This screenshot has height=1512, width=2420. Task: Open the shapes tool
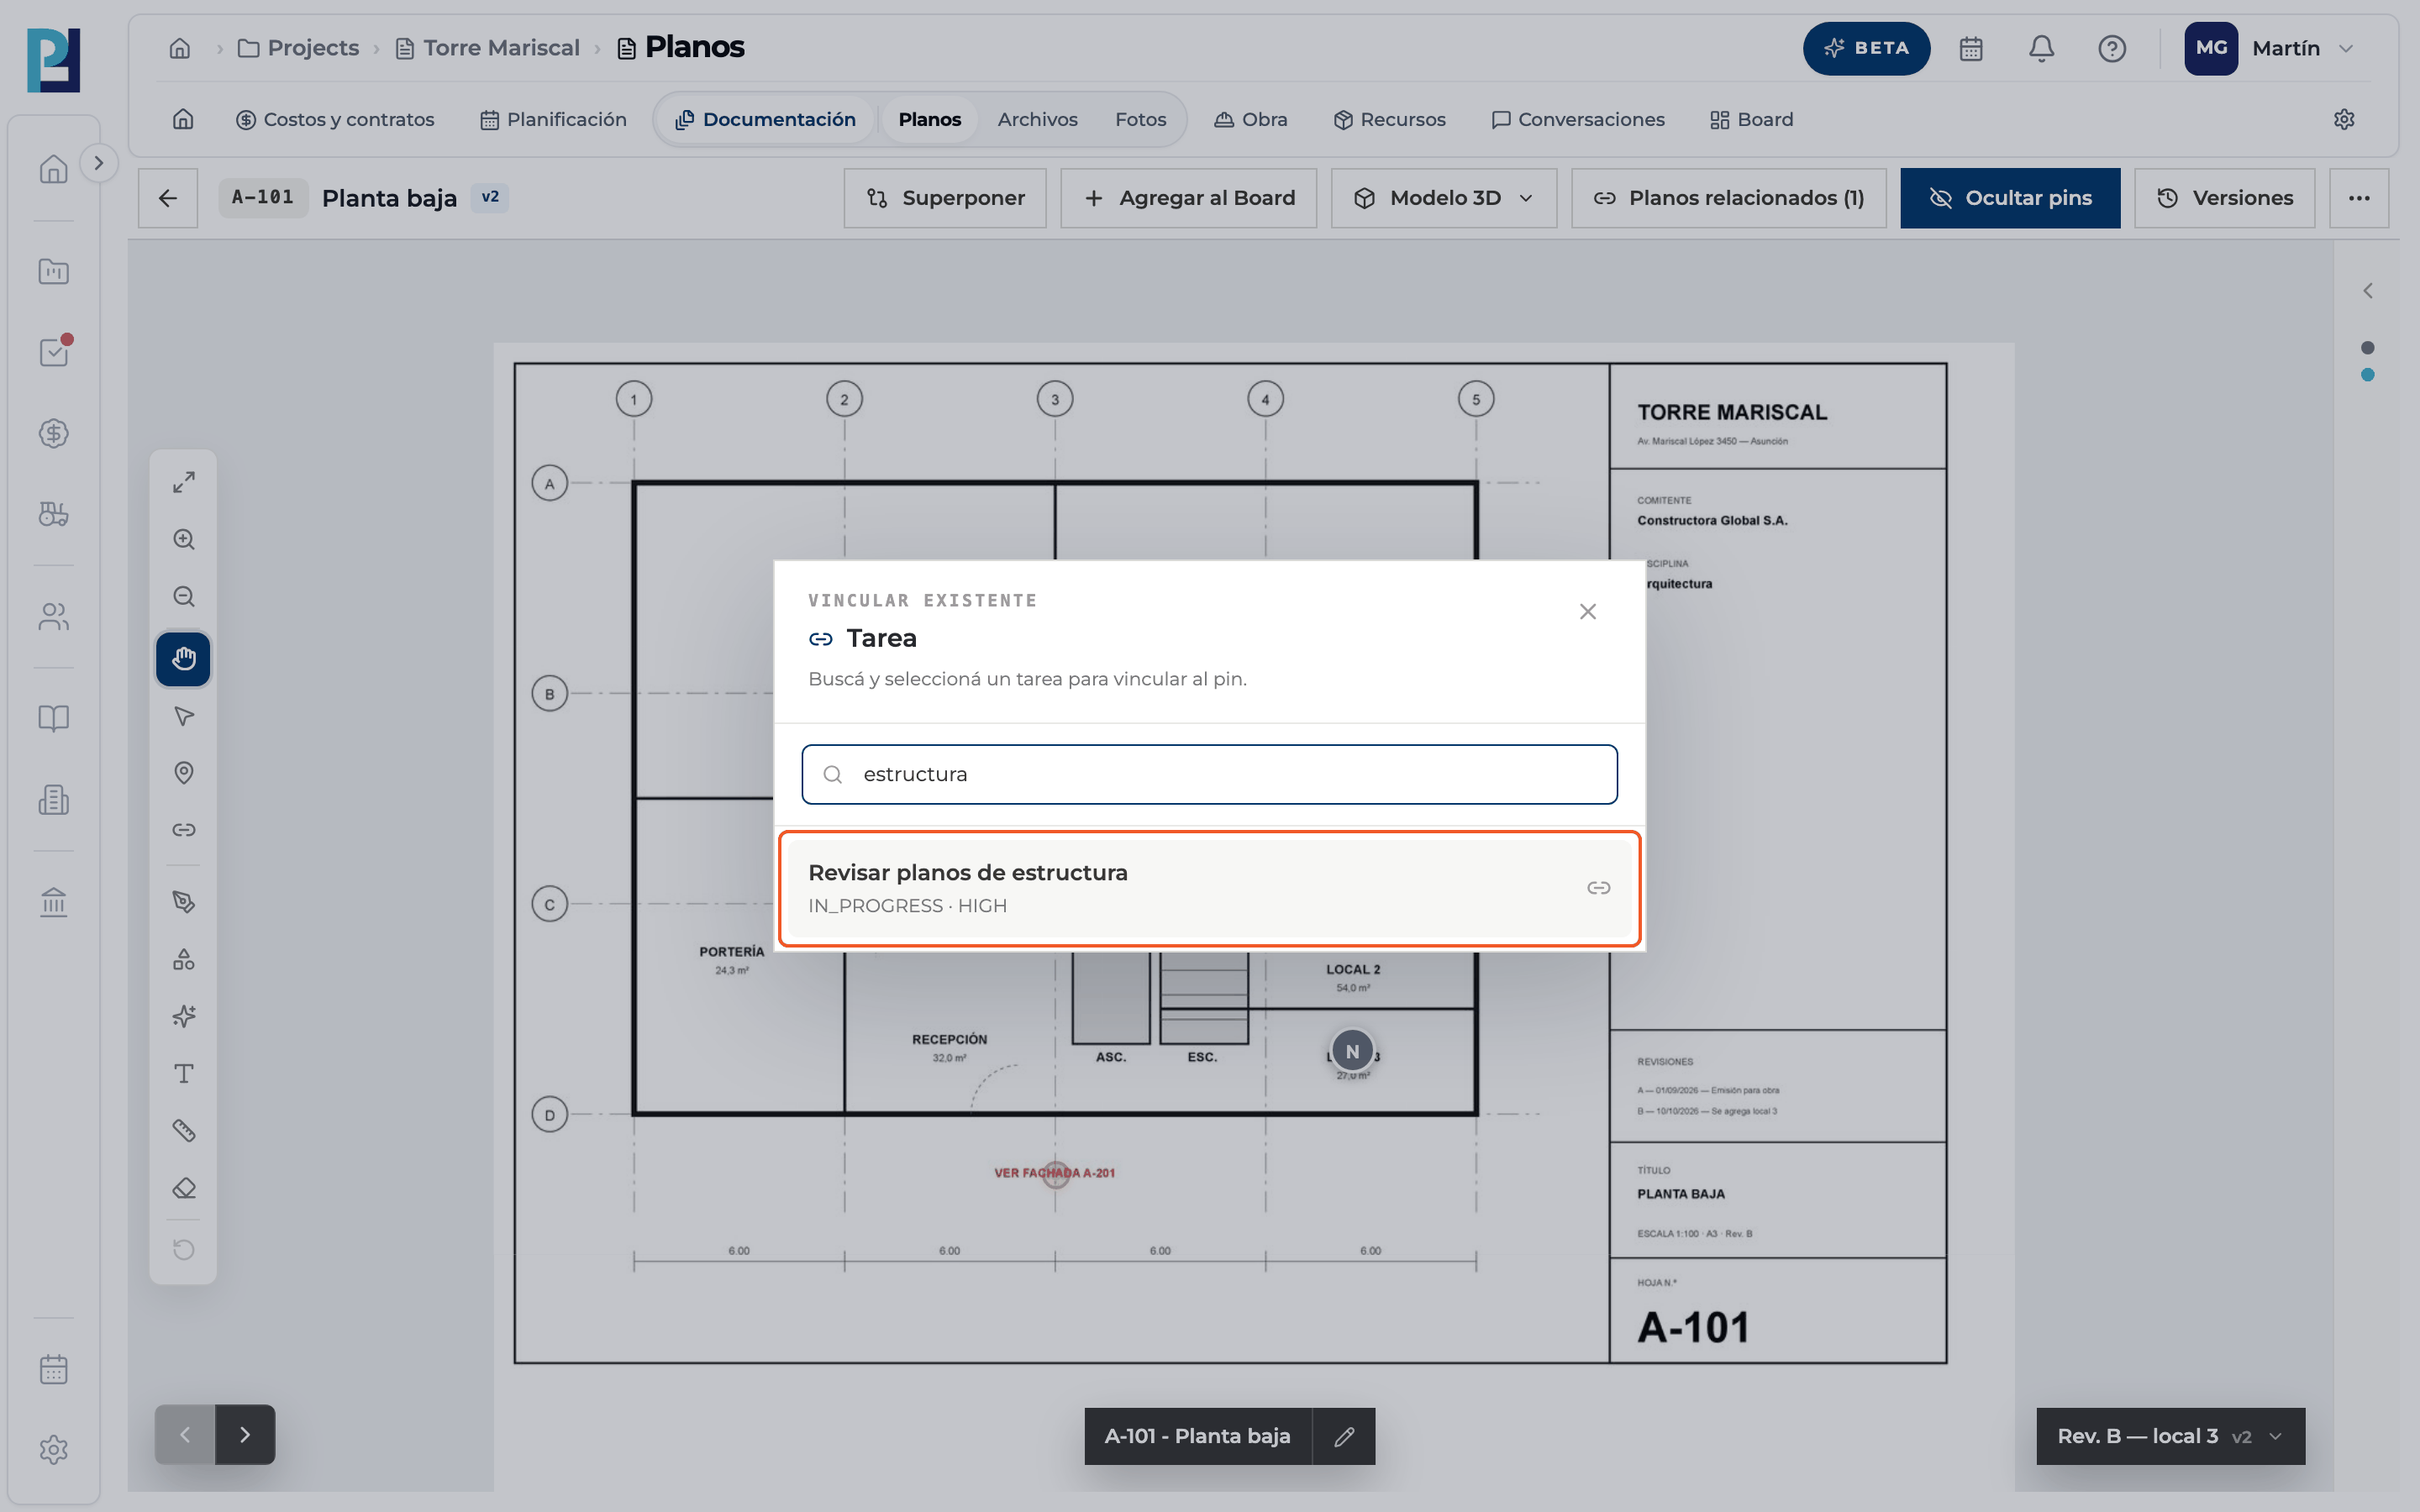point(183,959)
